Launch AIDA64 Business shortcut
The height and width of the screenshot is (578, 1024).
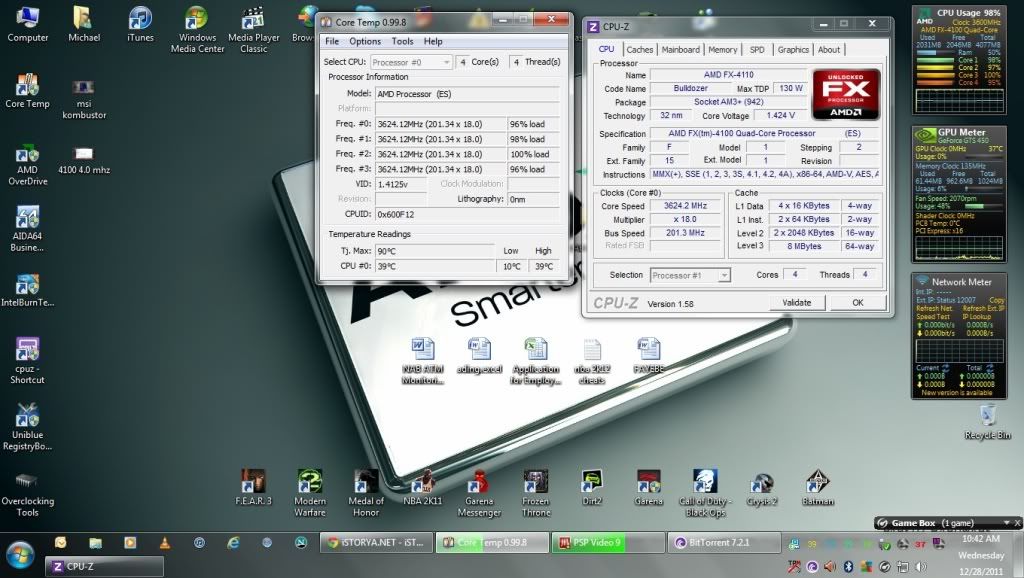coord(27,229)
